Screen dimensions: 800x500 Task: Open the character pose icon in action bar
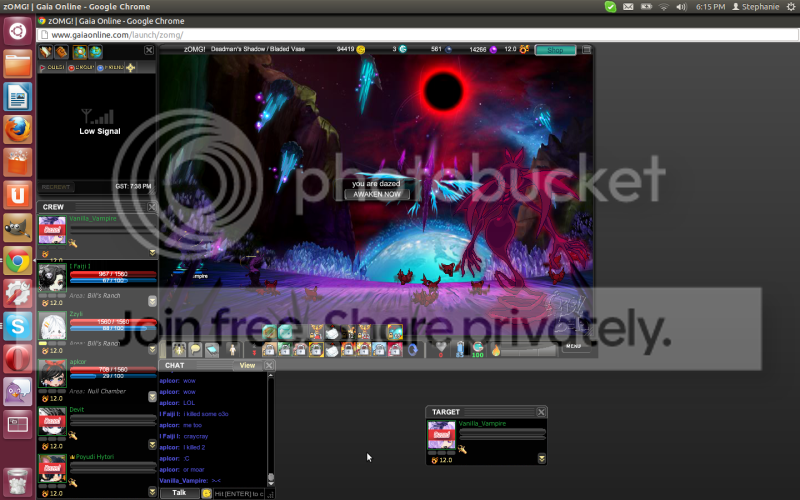point(179,349)
